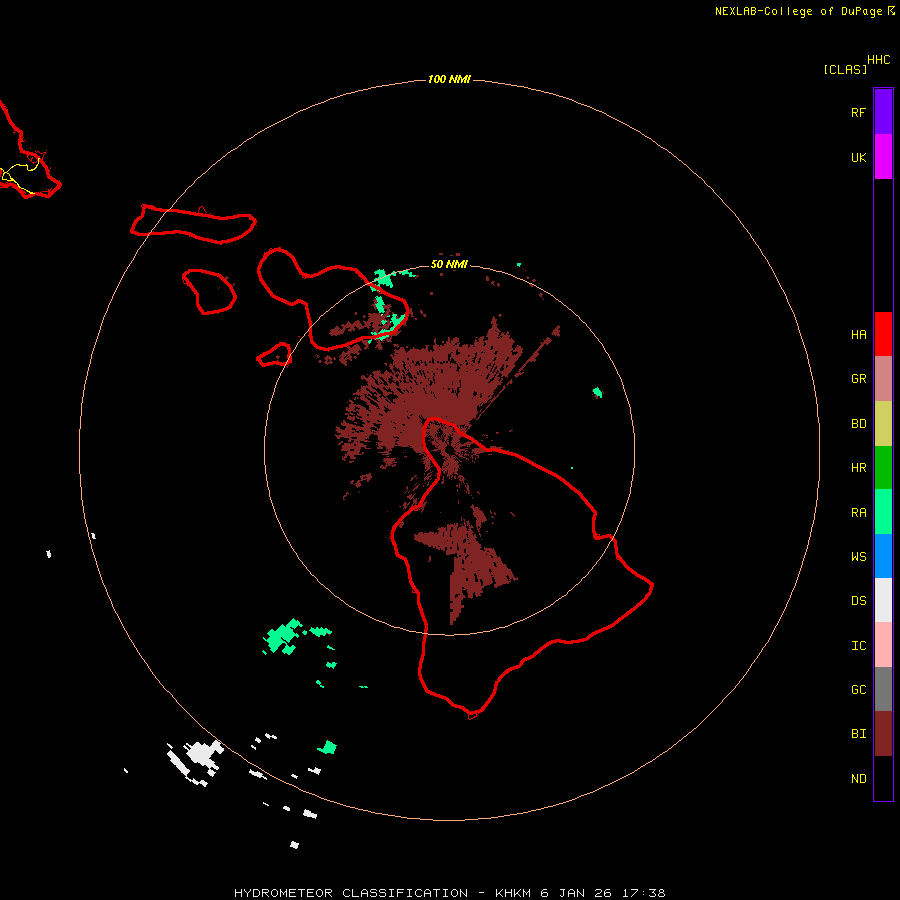The image size is (900, 900).
Task: Click the IC legend label
Action: (858, 646)
